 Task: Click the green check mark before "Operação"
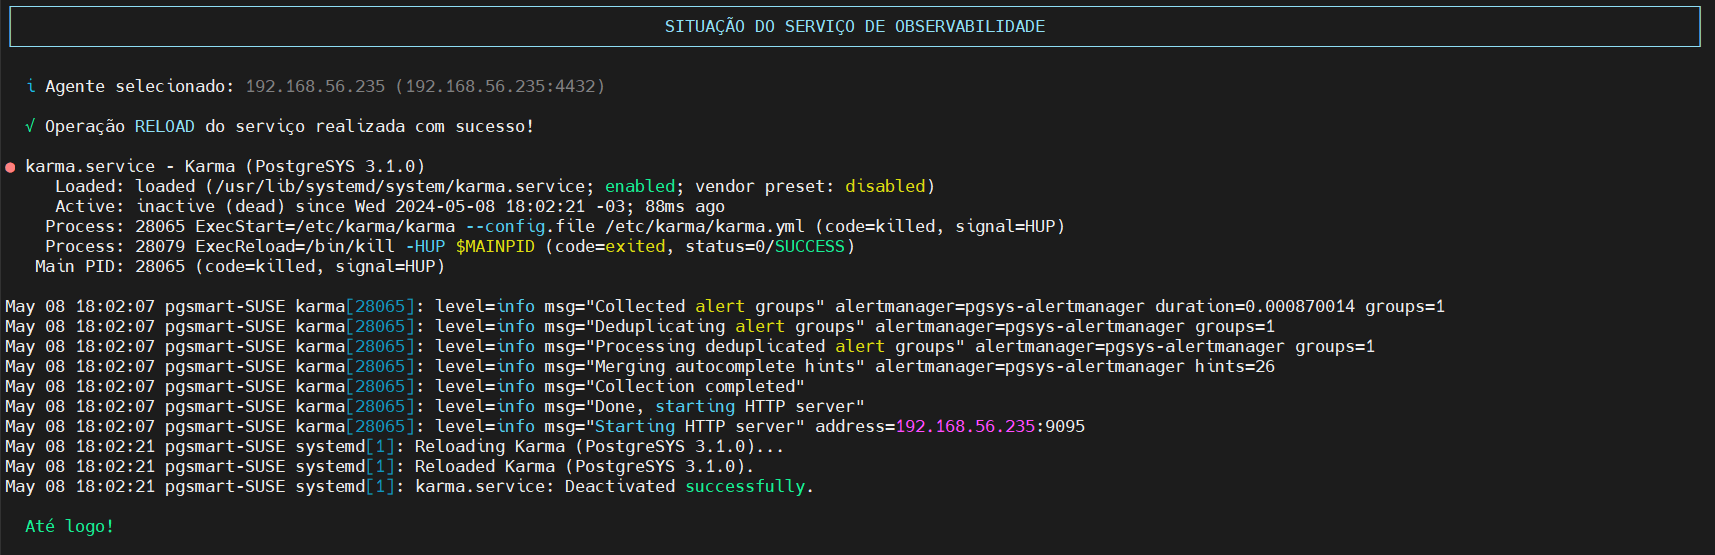click(x=30, y=126)
